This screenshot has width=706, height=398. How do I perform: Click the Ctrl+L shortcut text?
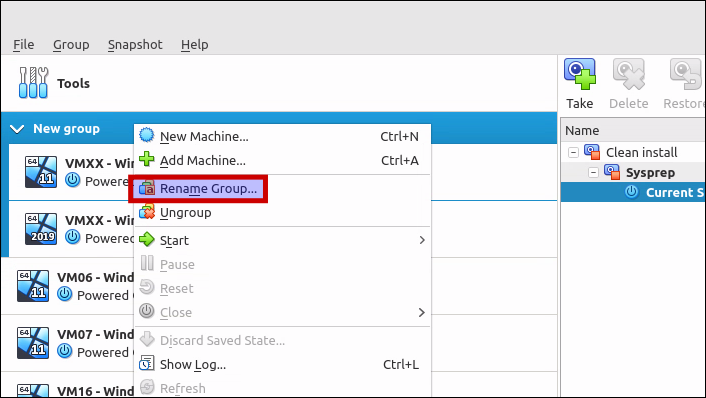401,364
